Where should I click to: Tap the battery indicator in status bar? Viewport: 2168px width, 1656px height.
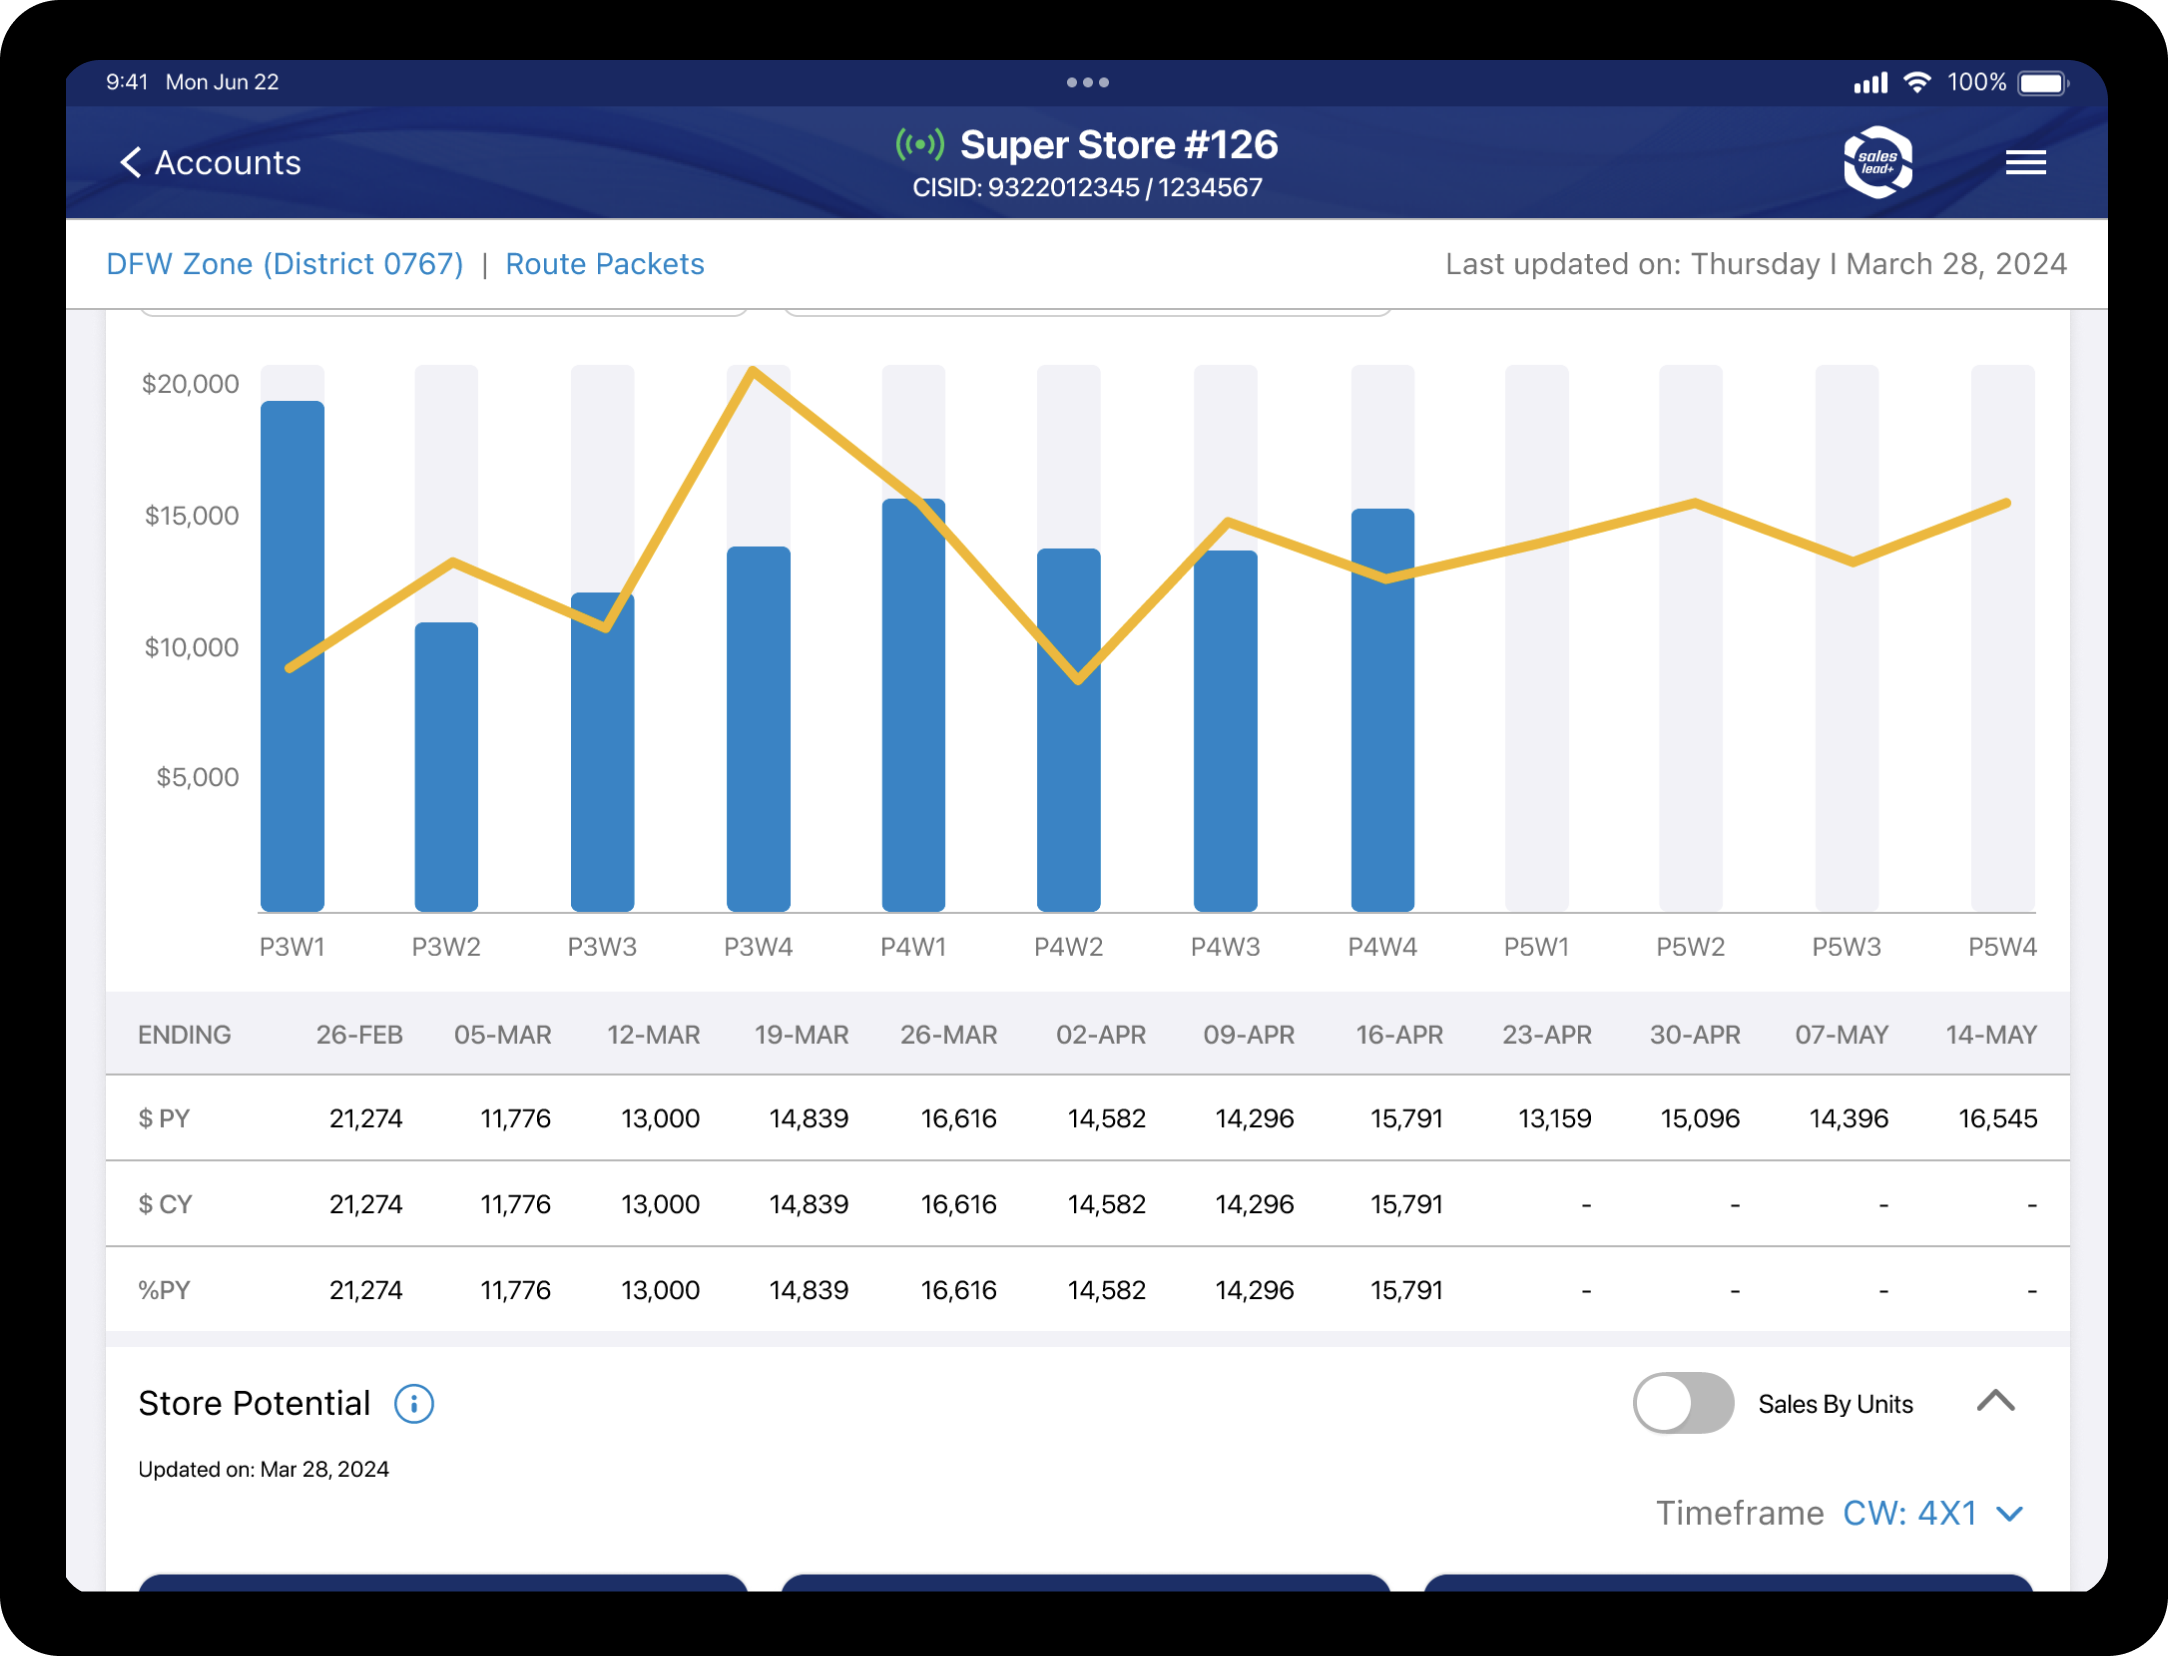2042,82
